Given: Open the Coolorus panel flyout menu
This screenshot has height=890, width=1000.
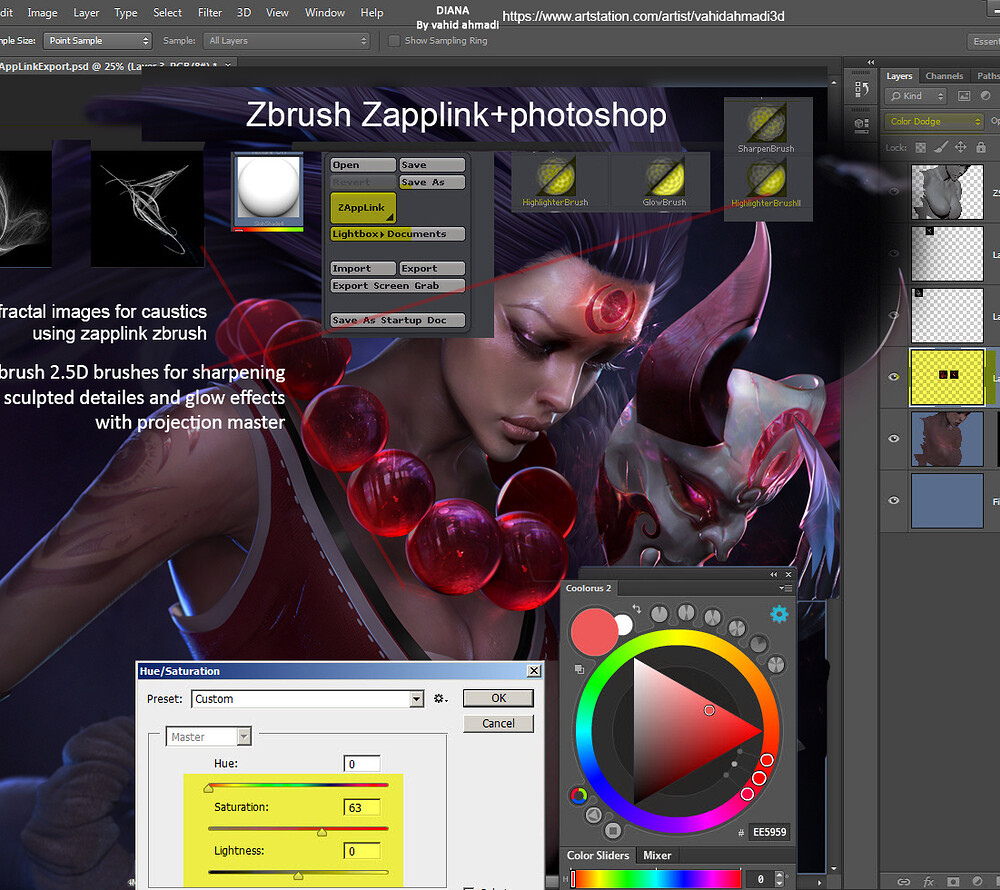Looking at the screenshot, I should 786,588.
